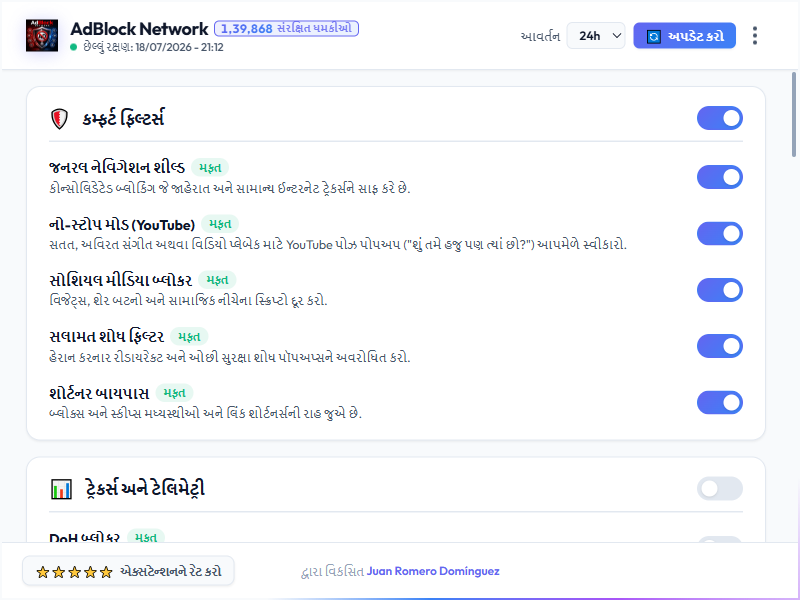This screenshot has height=600, width=800.
Task: Click the શોર્ટનર બાયપાસ title
Action: pyautogui.click(x=99, y=393)
